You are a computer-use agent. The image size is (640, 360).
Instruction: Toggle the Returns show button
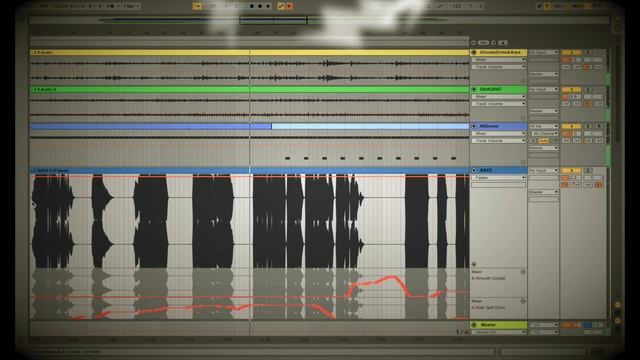pos(618,313)
